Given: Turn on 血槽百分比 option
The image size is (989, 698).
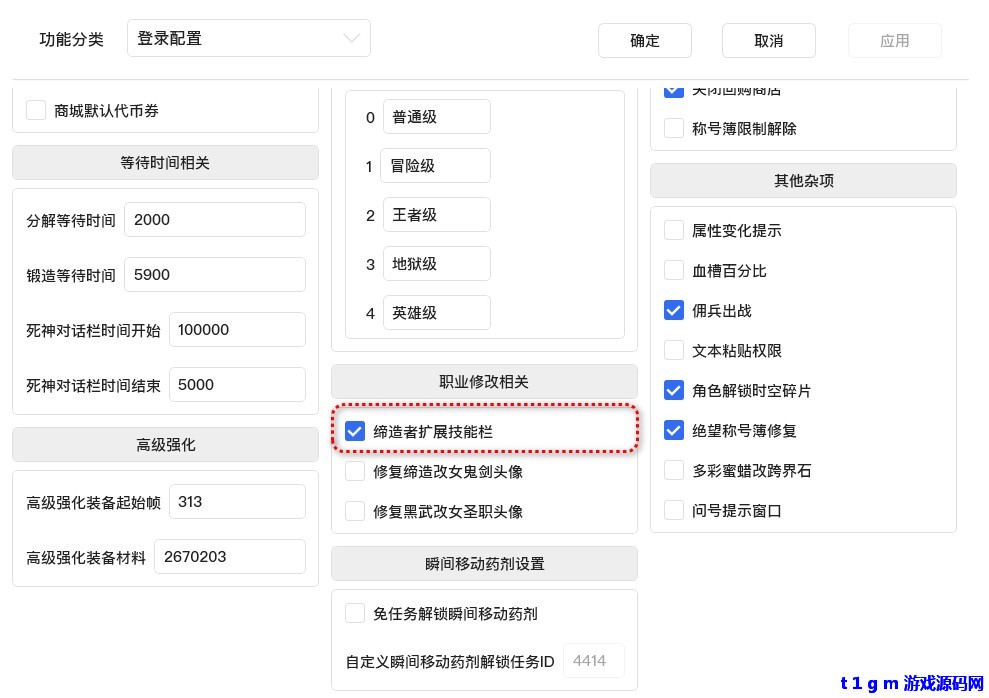Looking at the screenshot, I should tap(674, 271).
